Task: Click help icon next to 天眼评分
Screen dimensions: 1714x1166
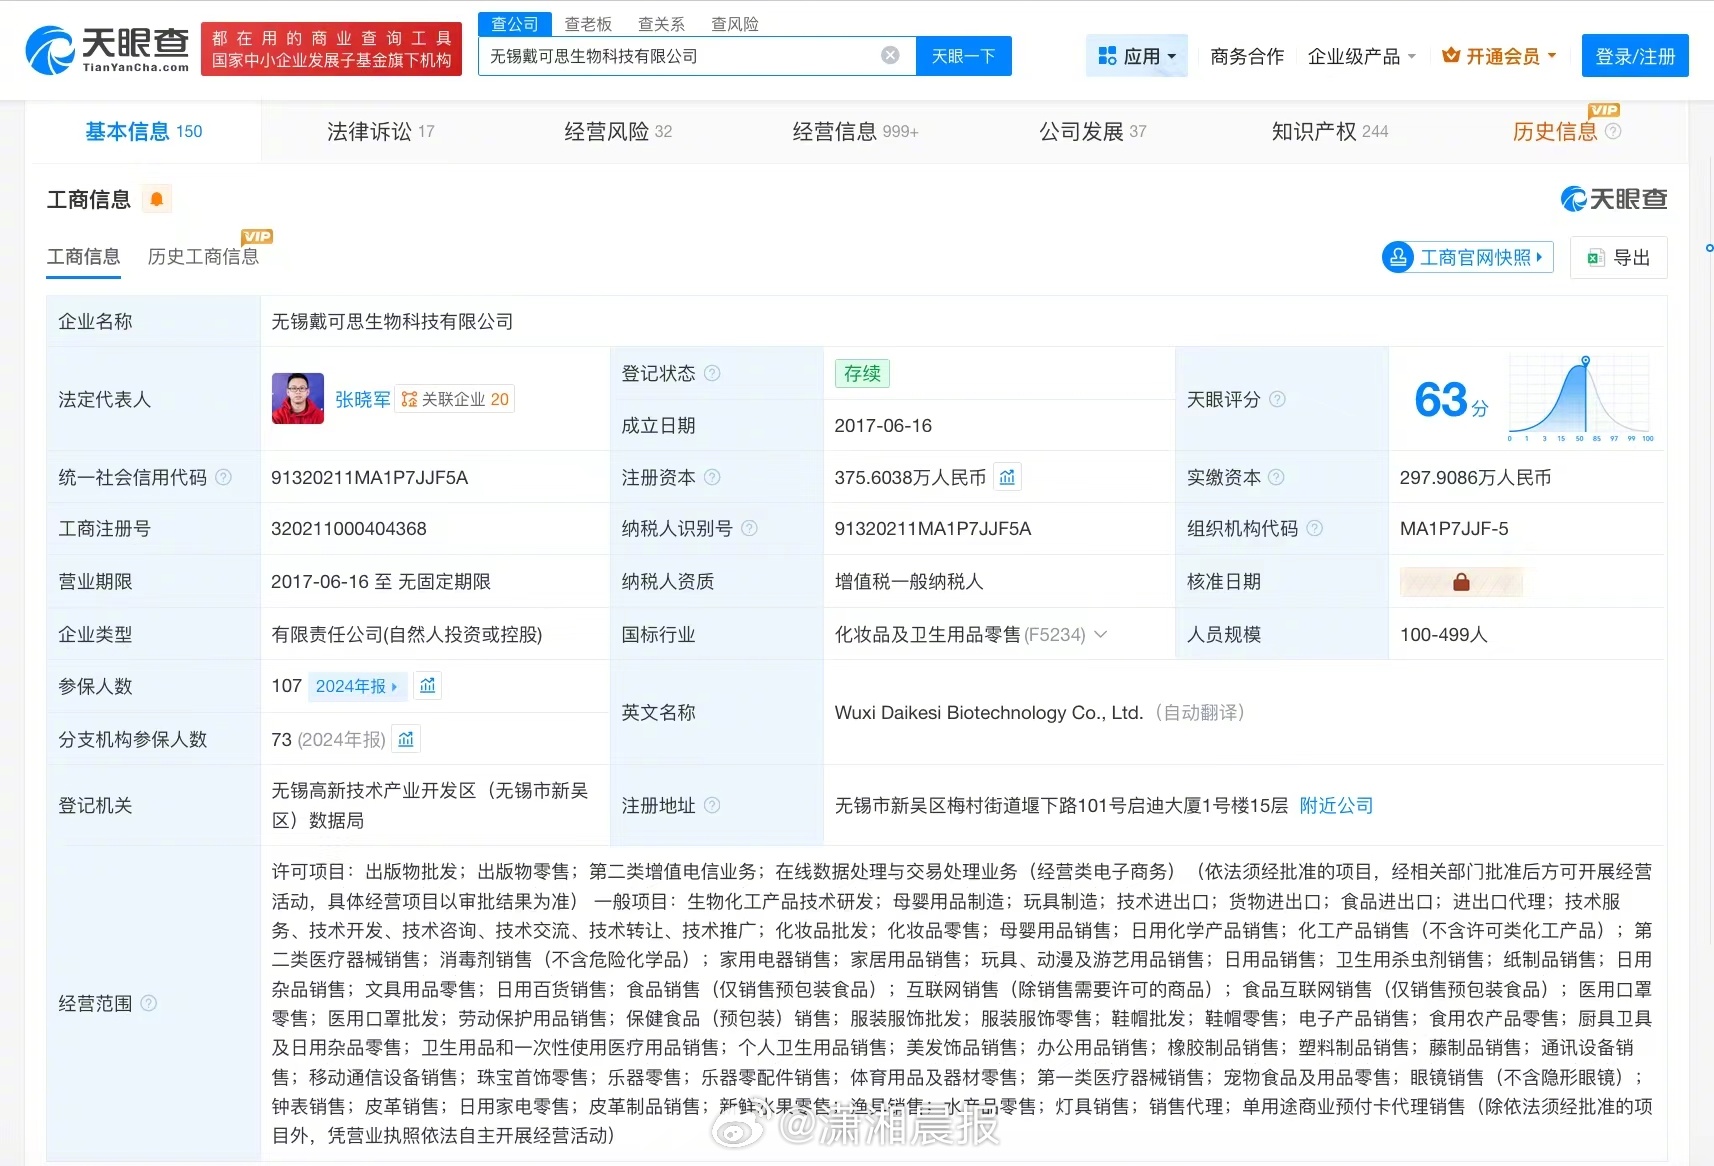Action: tap(1277, 400)
